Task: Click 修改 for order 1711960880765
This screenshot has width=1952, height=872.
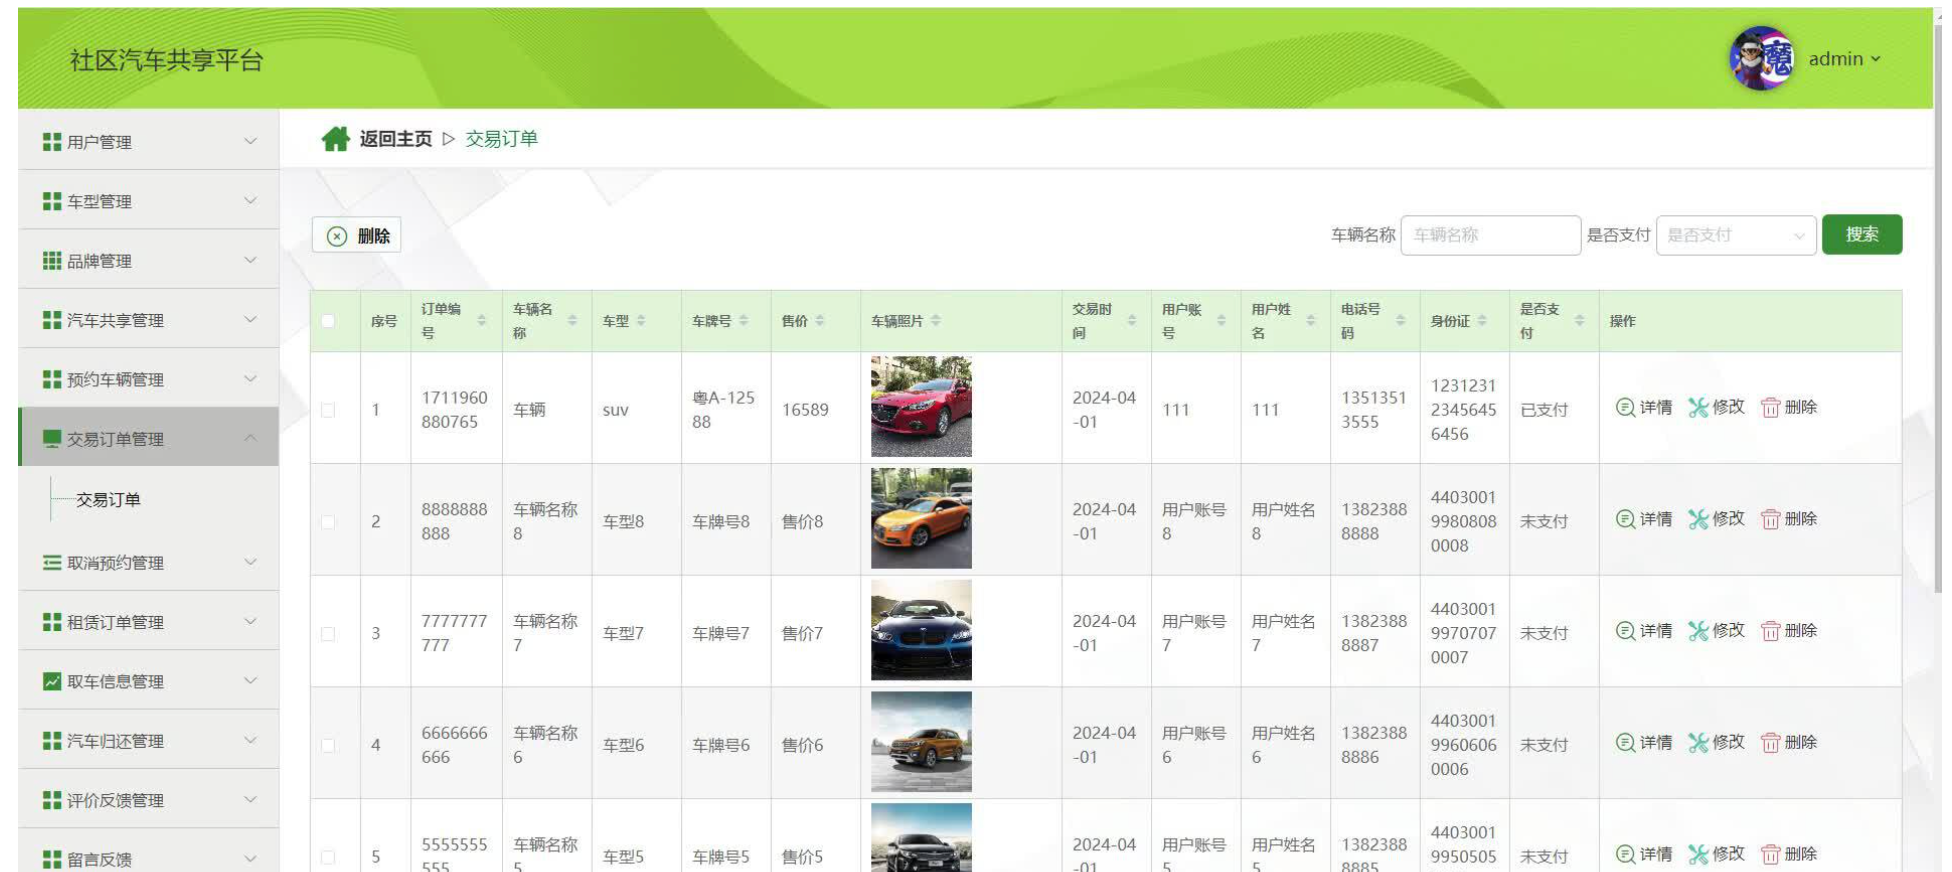Action: coord(1716,407)
